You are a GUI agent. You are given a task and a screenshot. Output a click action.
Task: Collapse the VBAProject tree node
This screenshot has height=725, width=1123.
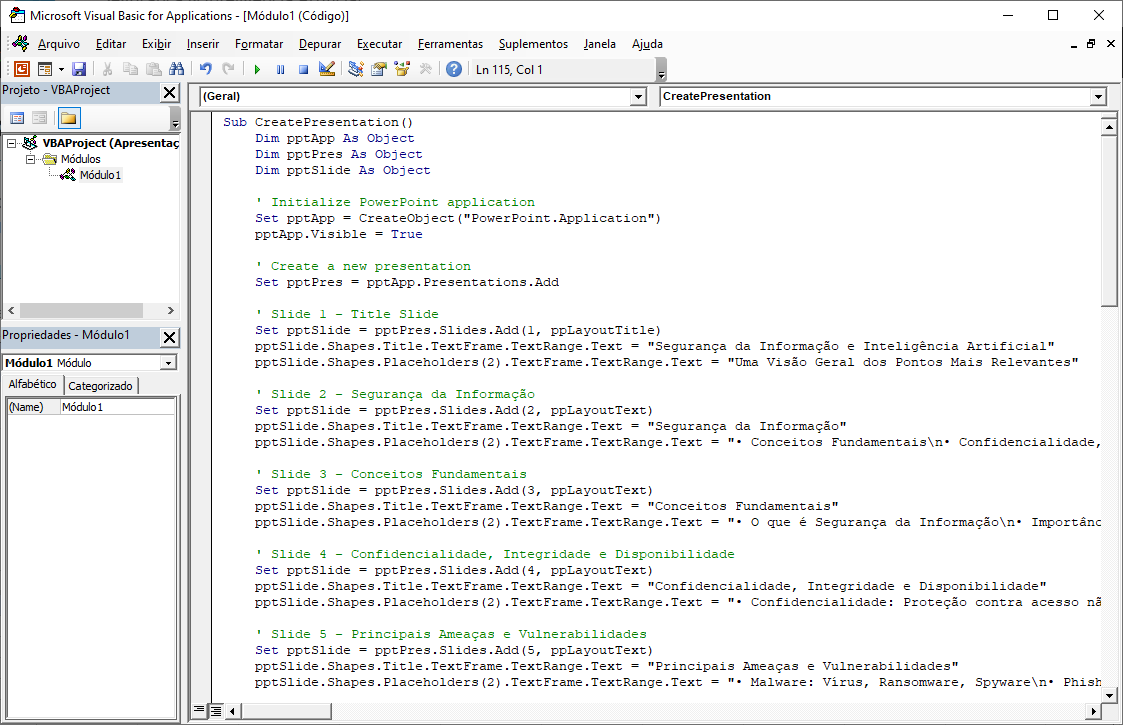(x=11, y=143)
